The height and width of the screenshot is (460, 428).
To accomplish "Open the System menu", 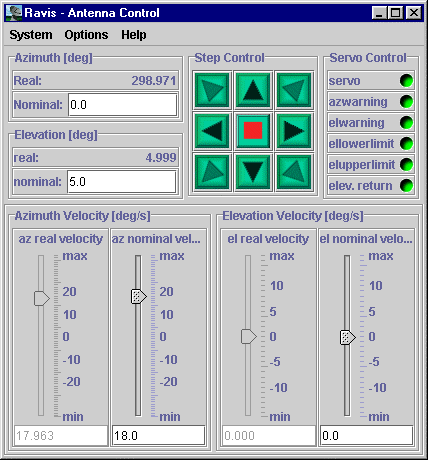I will 31,35.
